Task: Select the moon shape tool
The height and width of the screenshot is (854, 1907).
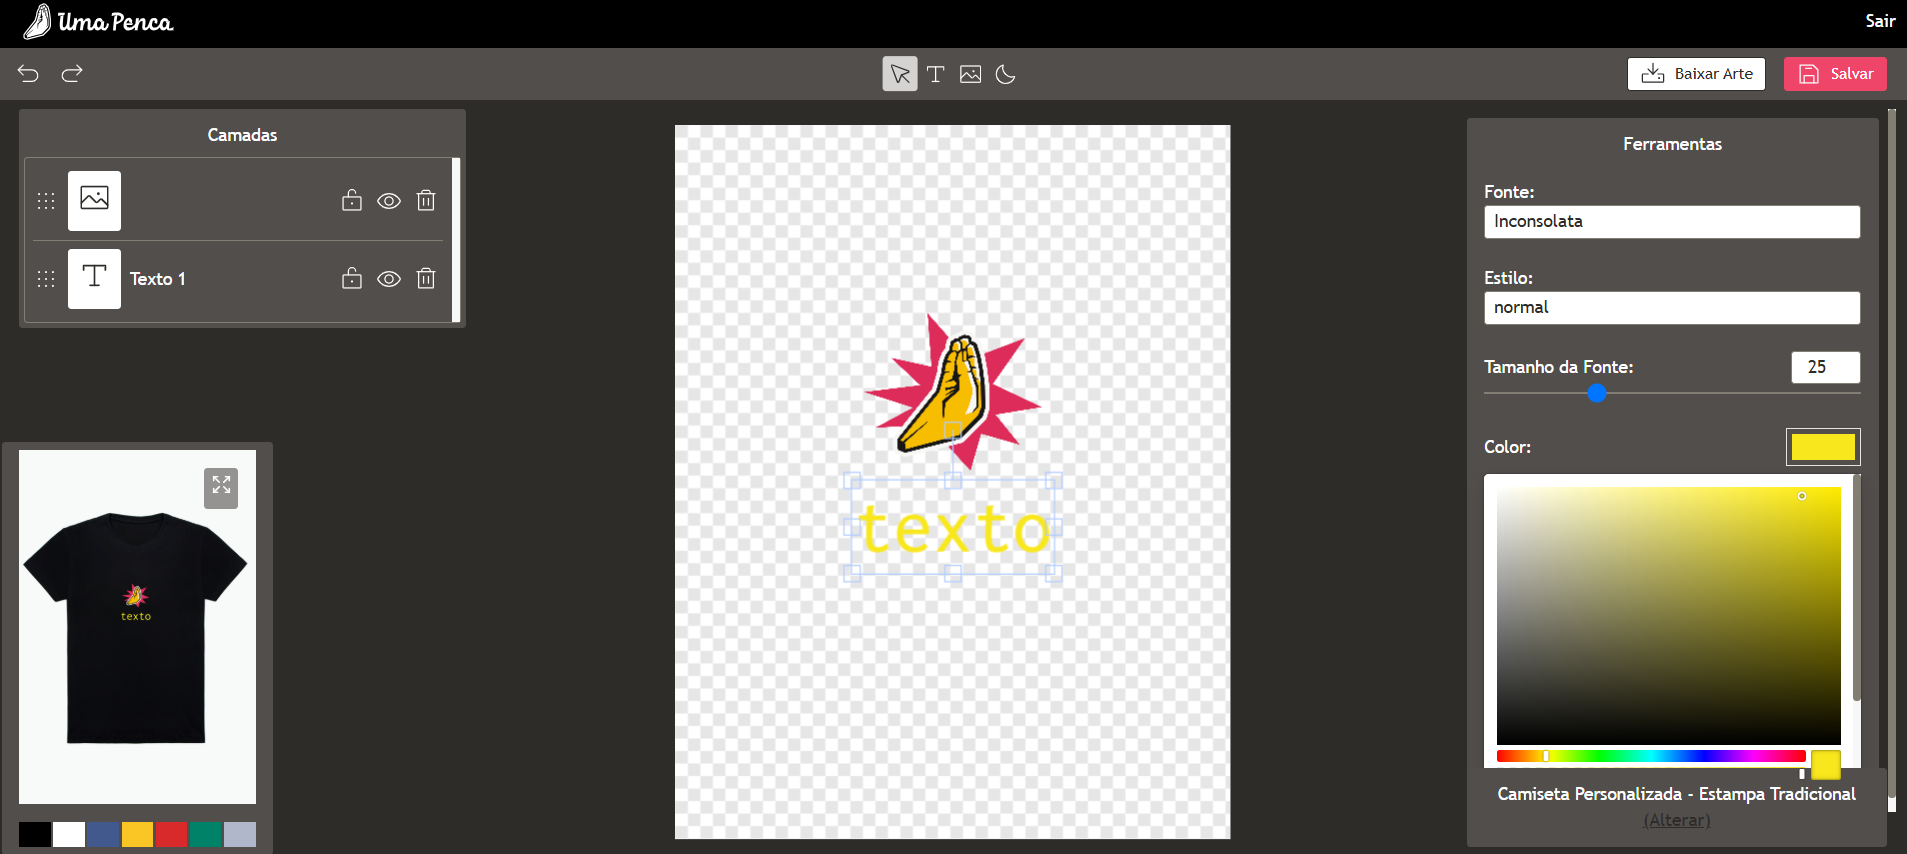Action: click(1006, 74)
